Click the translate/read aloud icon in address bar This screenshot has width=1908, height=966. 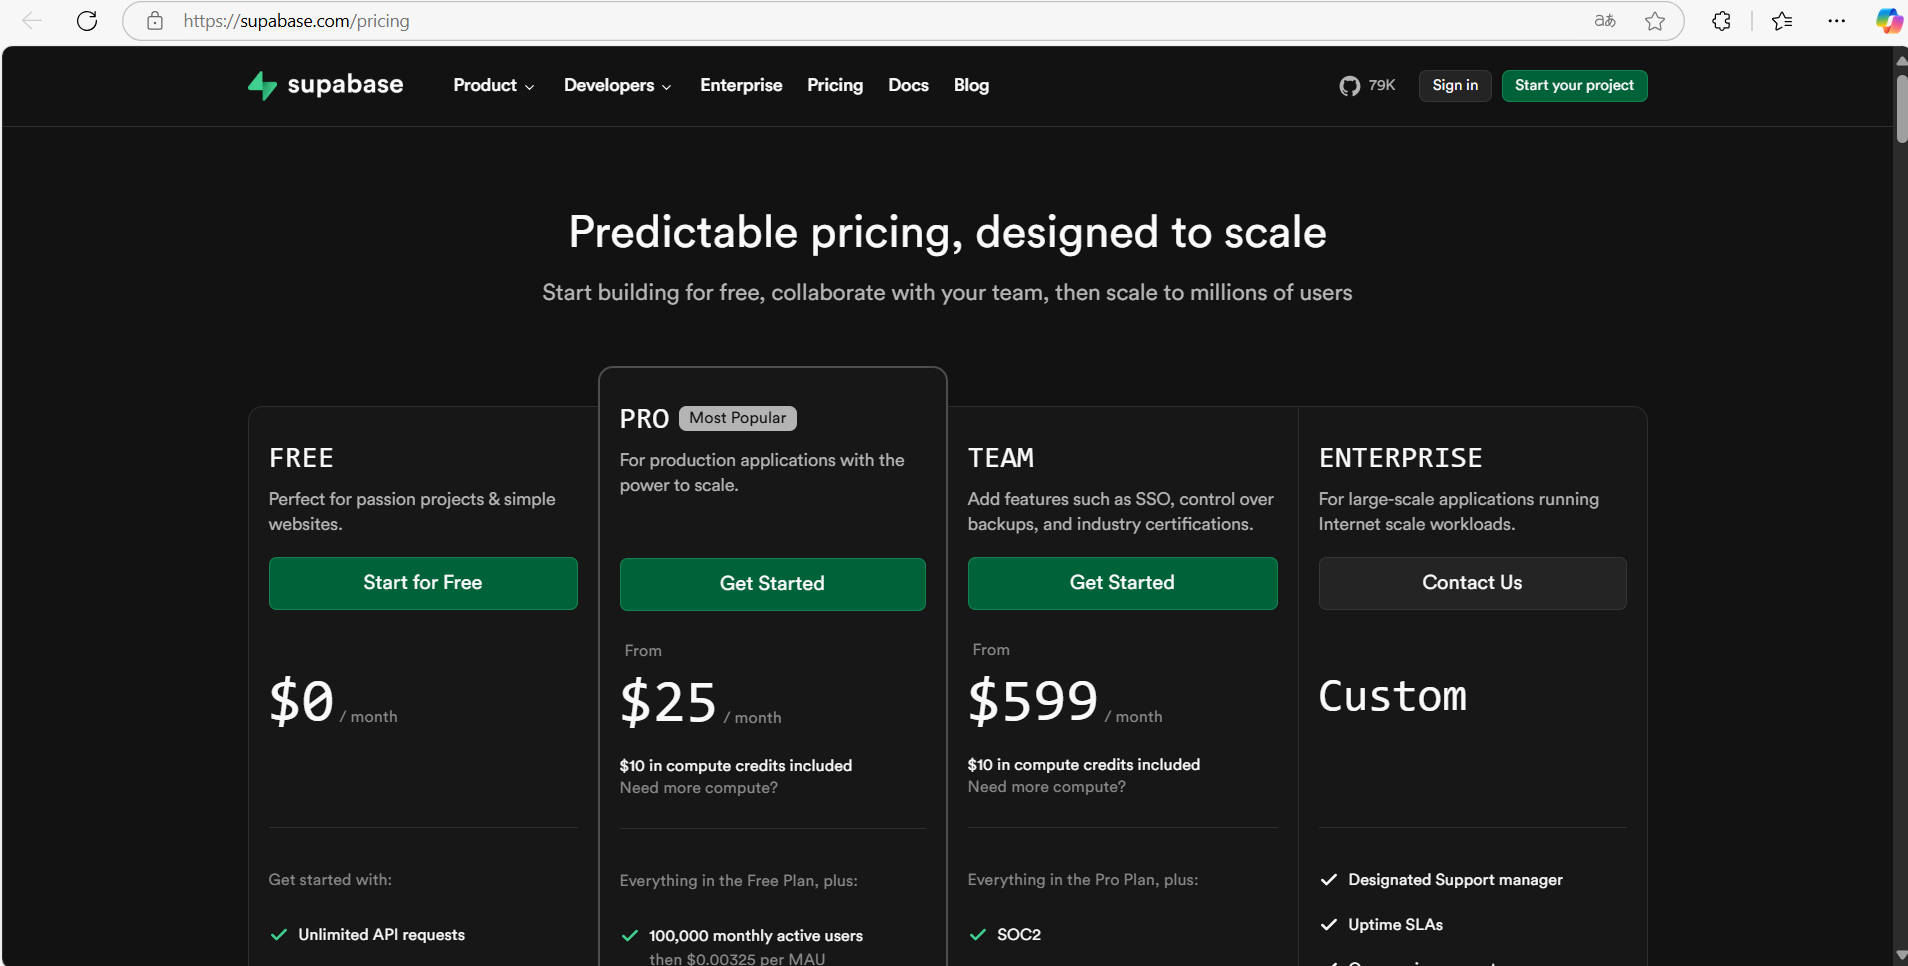point(1605,21)
